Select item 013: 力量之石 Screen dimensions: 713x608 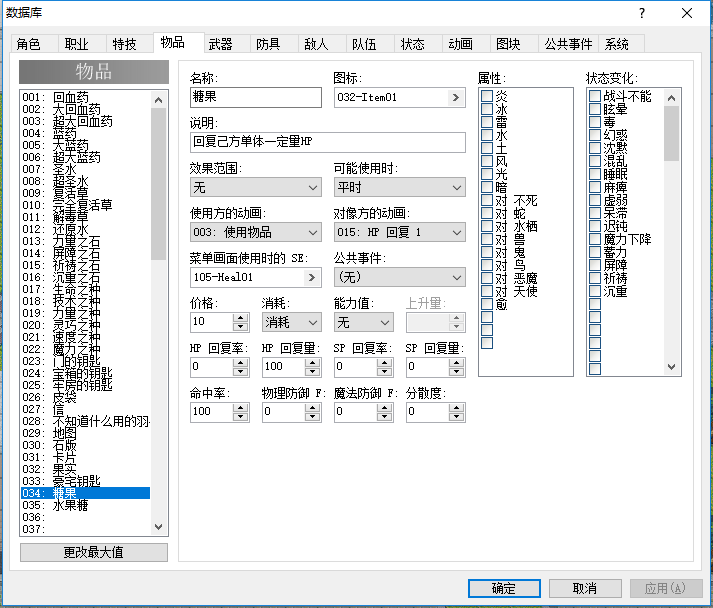click(85, 241)
